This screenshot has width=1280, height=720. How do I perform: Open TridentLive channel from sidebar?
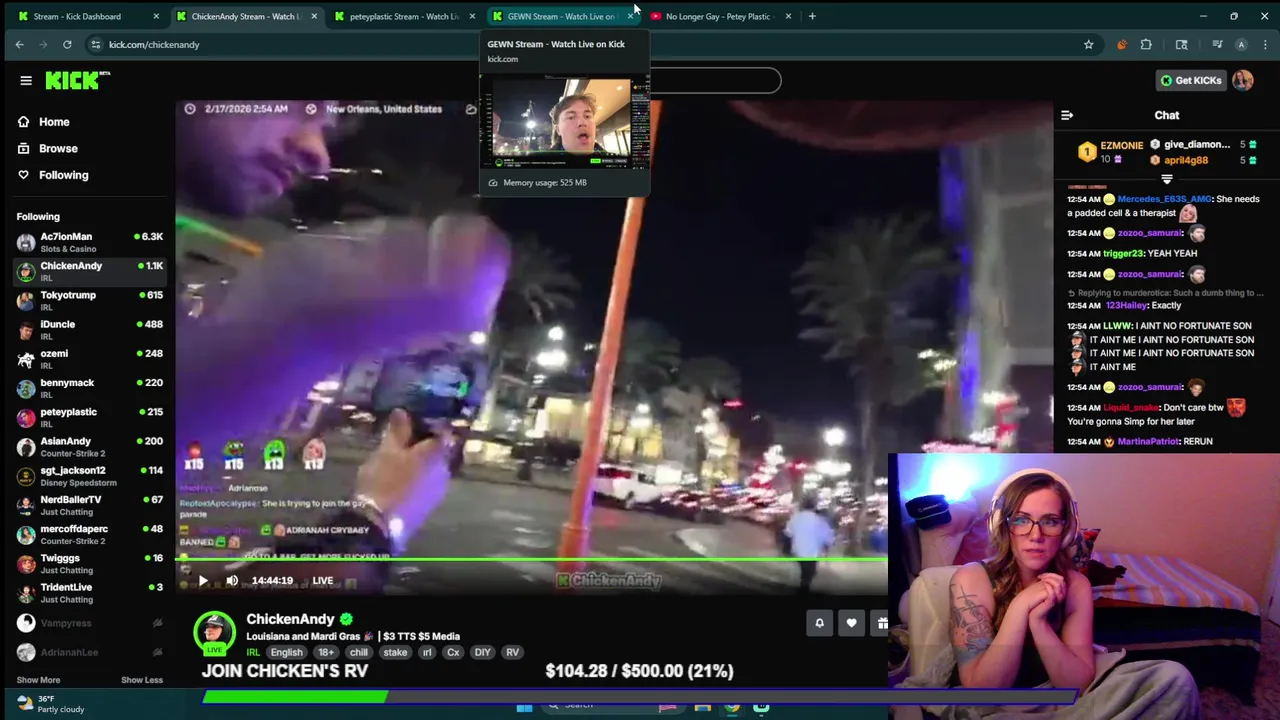(x=89, y=592)
